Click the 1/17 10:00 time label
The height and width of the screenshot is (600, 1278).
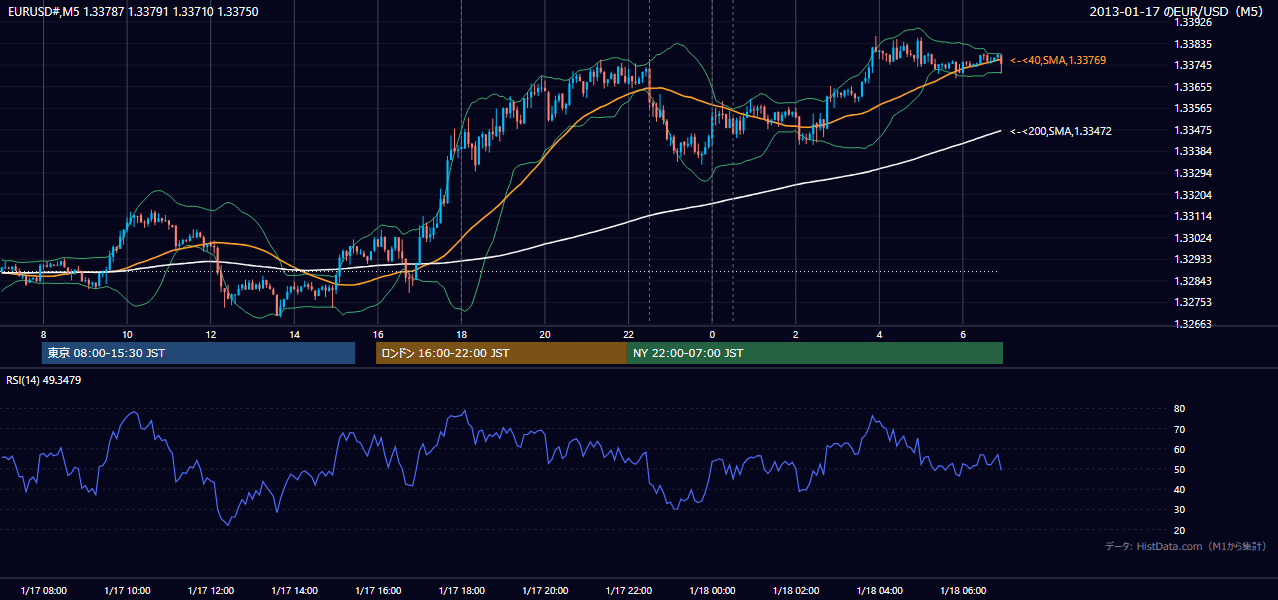(x=127, y=591)
